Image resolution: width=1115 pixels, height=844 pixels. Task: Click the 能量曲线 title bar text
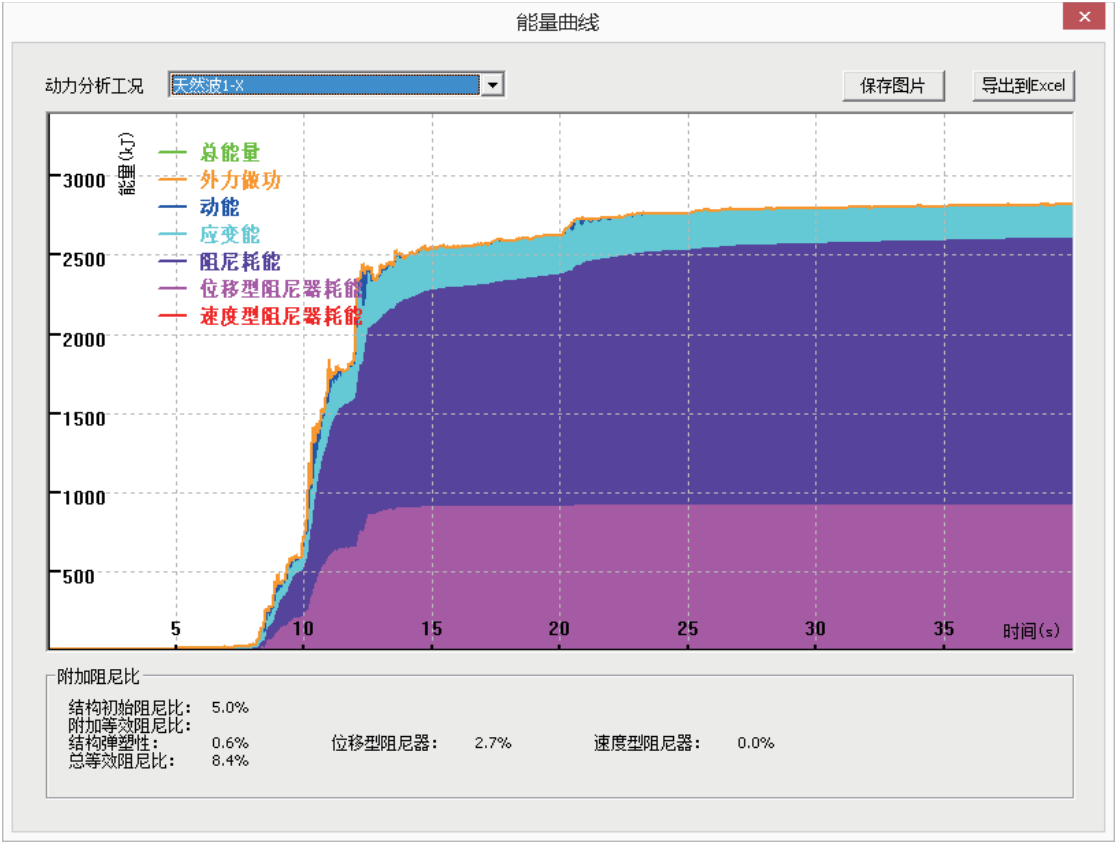click(557, 21)
